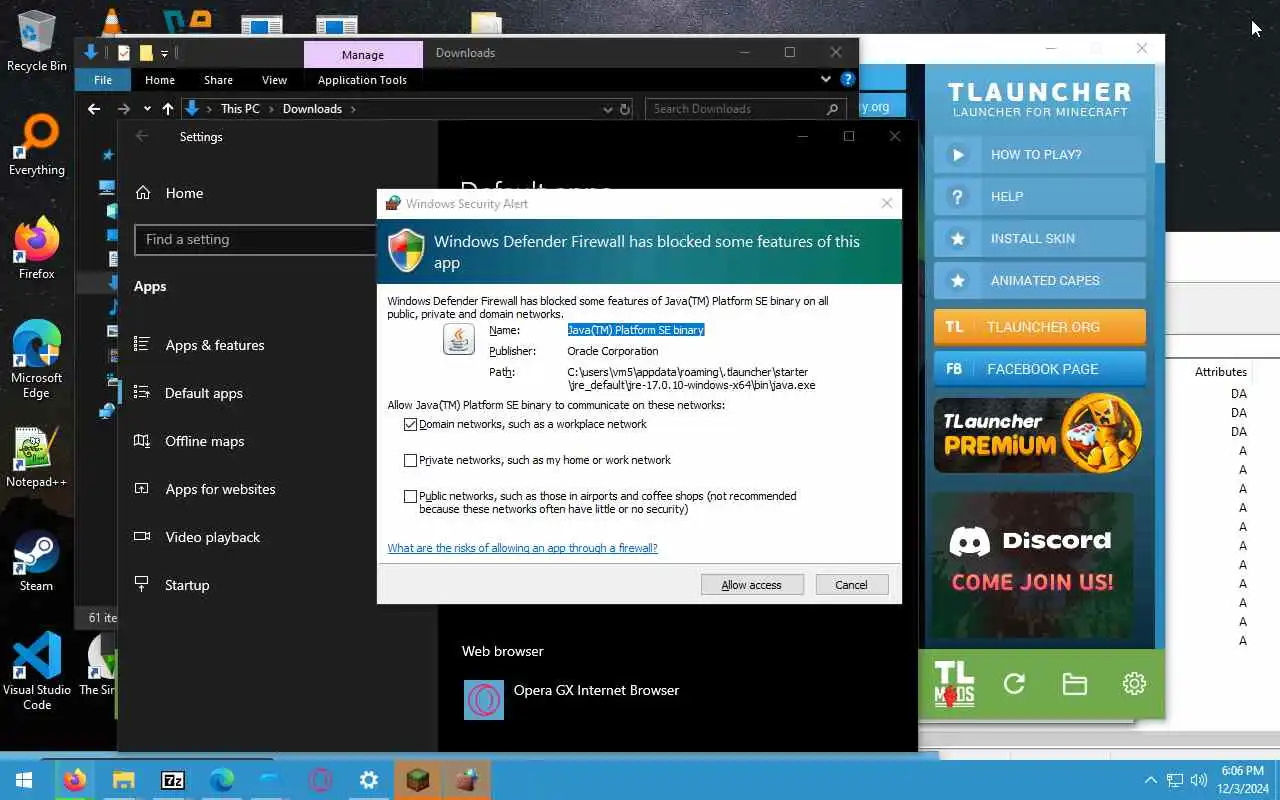Click Explorer back arrow

(x=94, y=109)
